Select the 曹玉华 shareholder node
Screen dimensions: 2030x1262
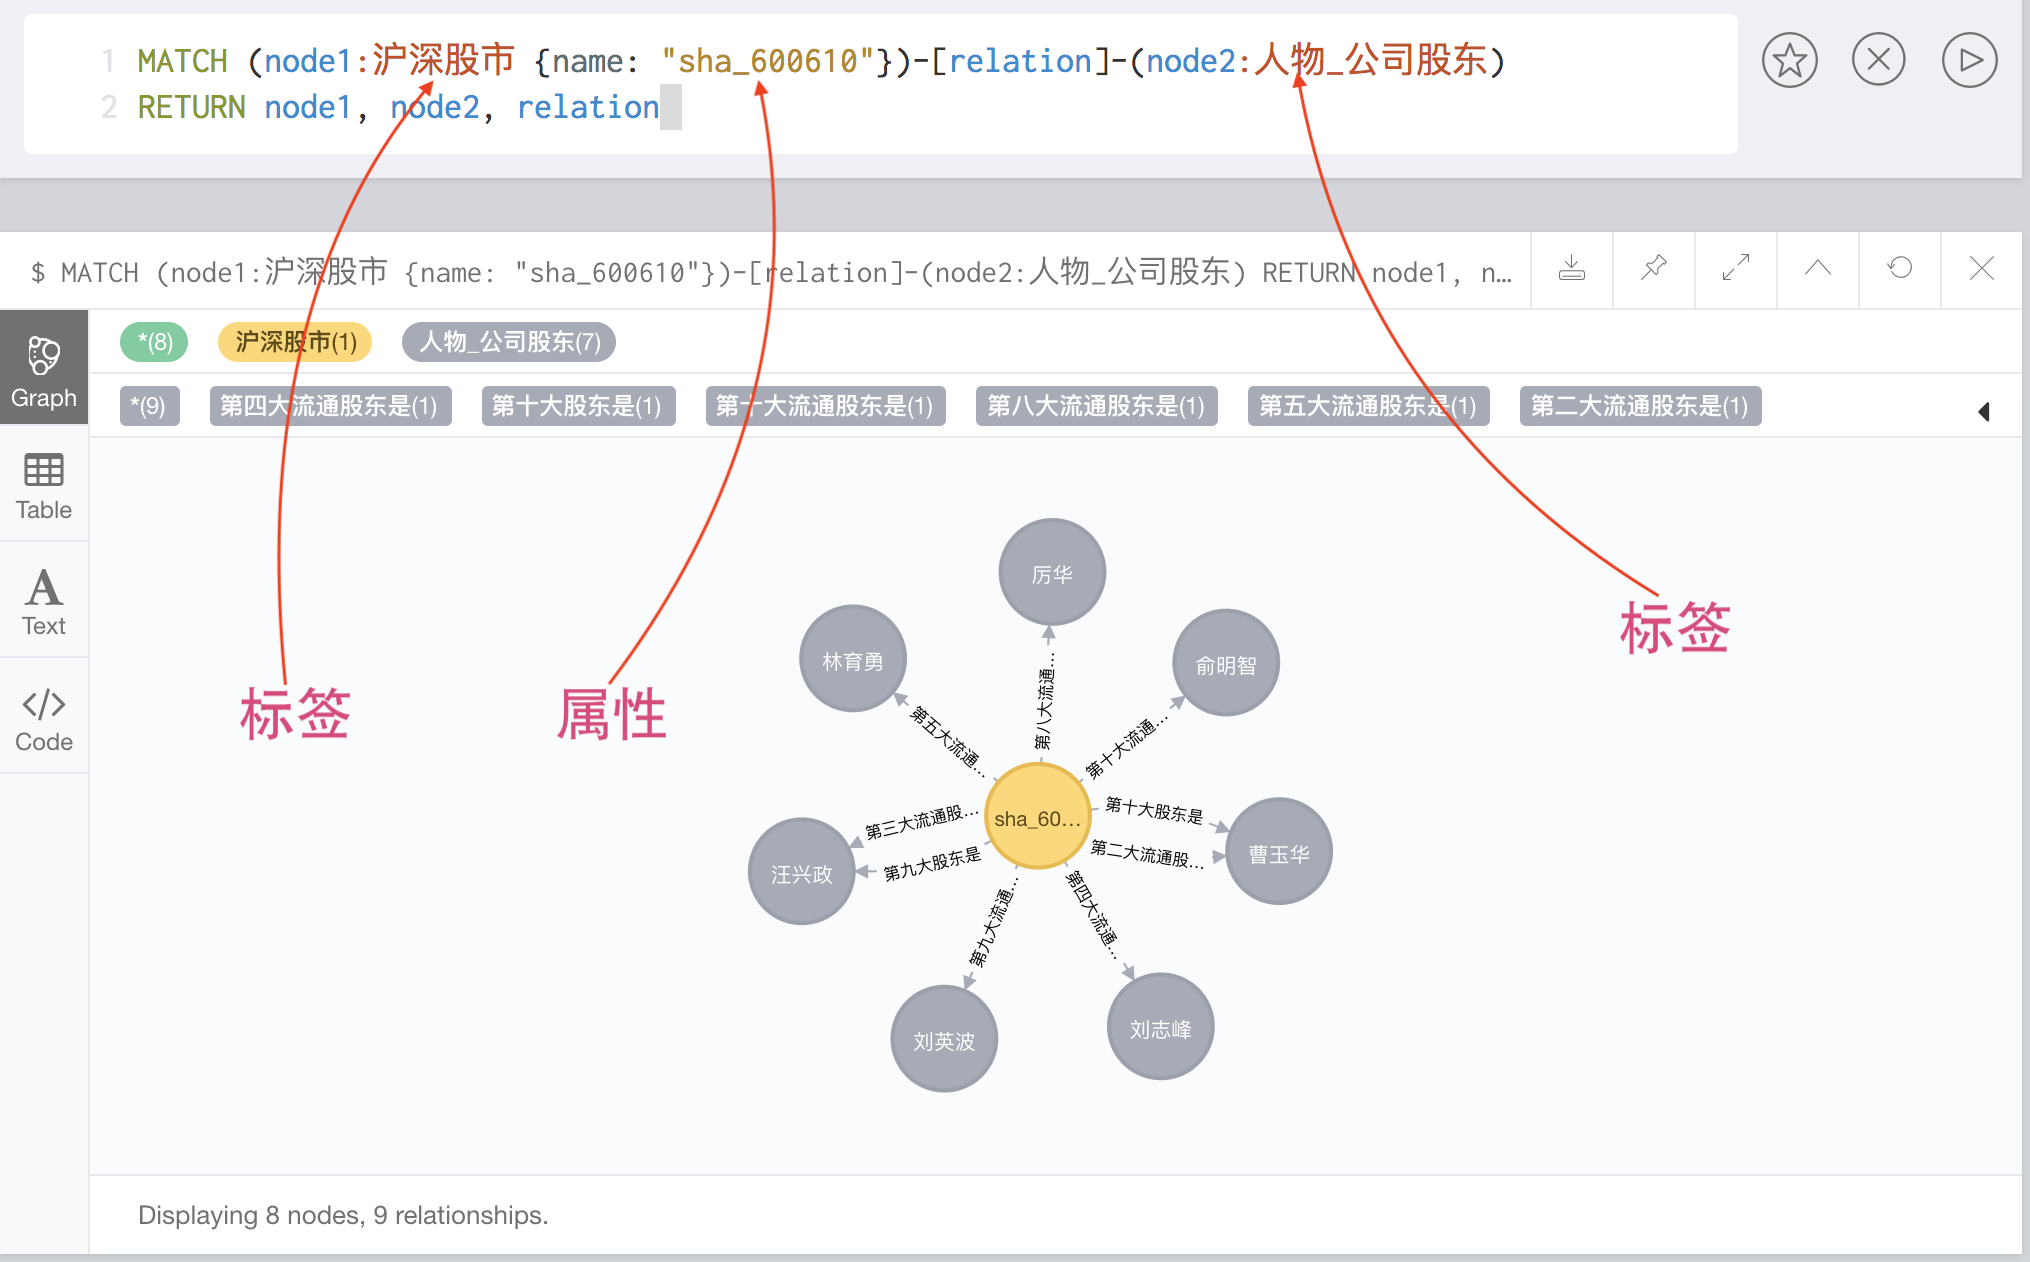pyautogui.click(x=1279, y=852)
